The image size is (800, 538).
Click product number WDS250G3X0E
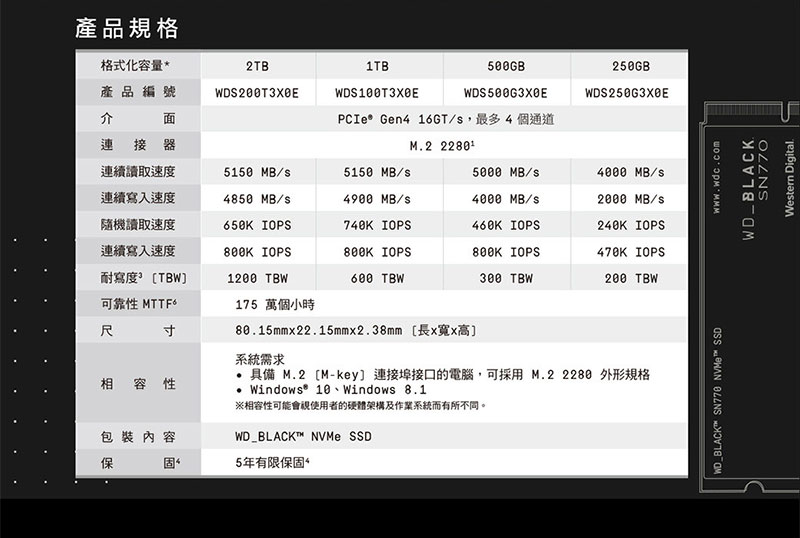pyautogui.click(x=627, y=93)
